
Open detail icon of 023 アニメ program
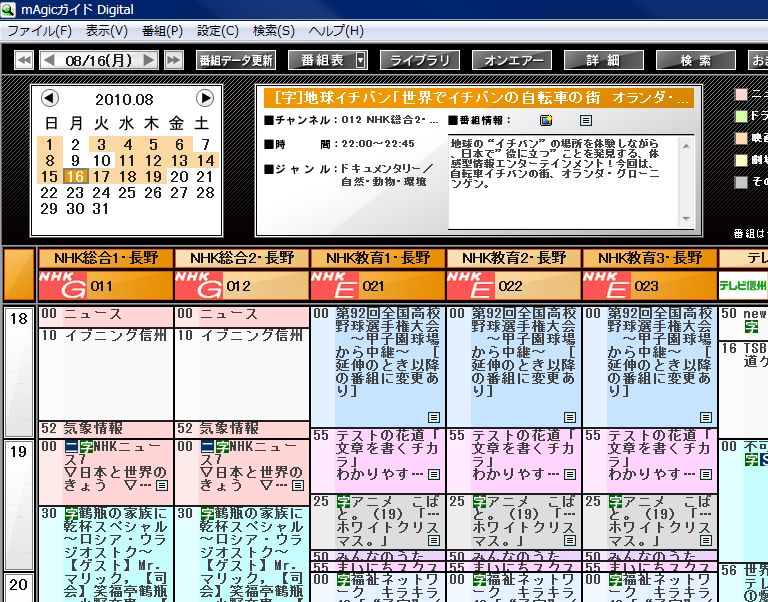(706, 540)
